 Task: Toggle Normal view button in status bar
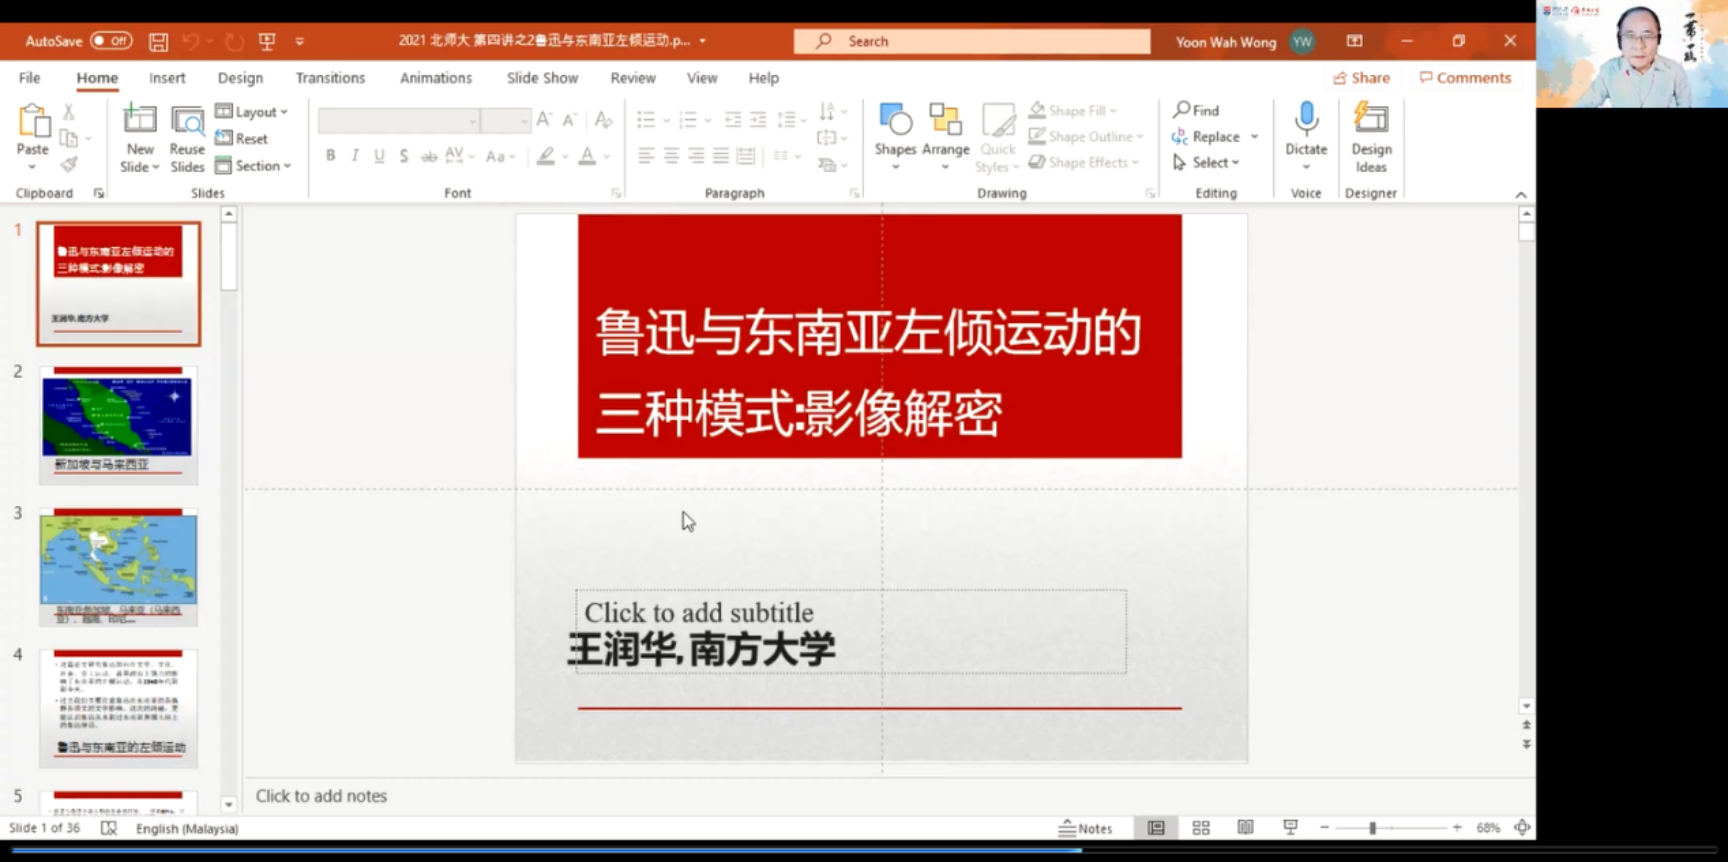pos(1156,828)
